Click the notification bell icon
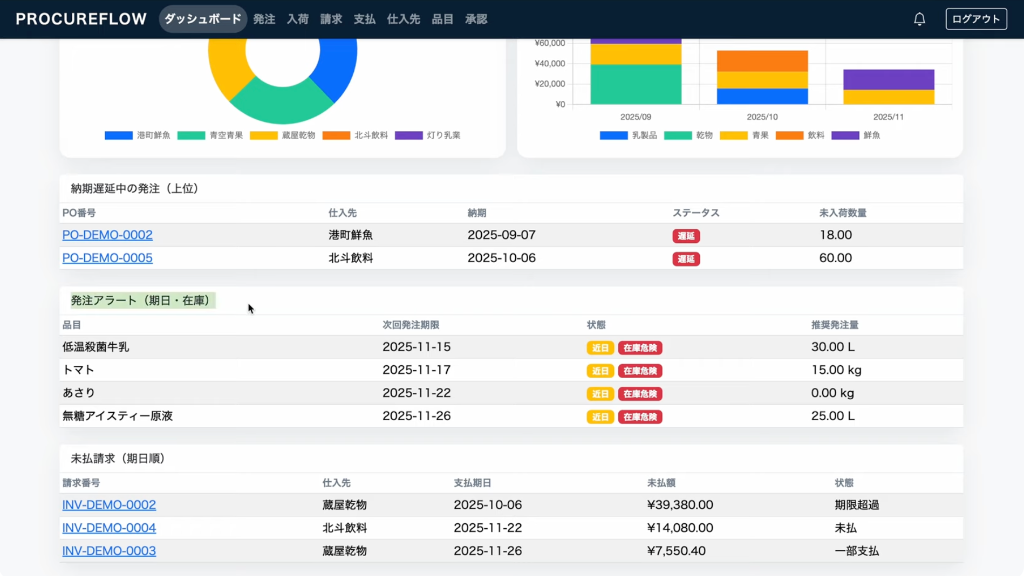 tap(919, 19)
